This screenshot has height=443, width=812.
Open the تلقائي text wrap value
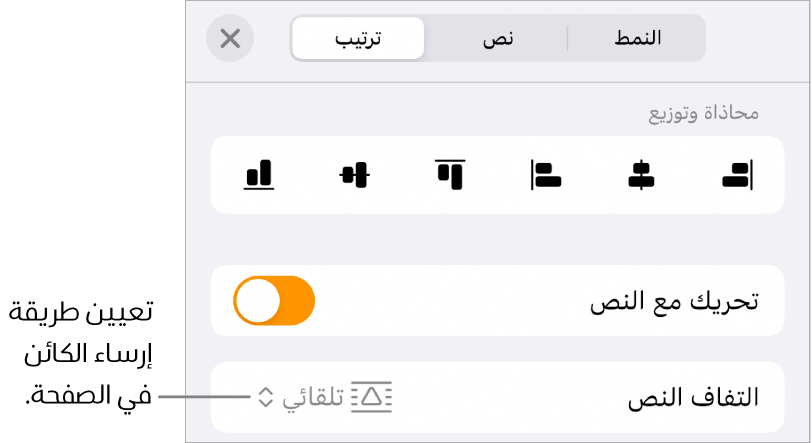[312, 397]
